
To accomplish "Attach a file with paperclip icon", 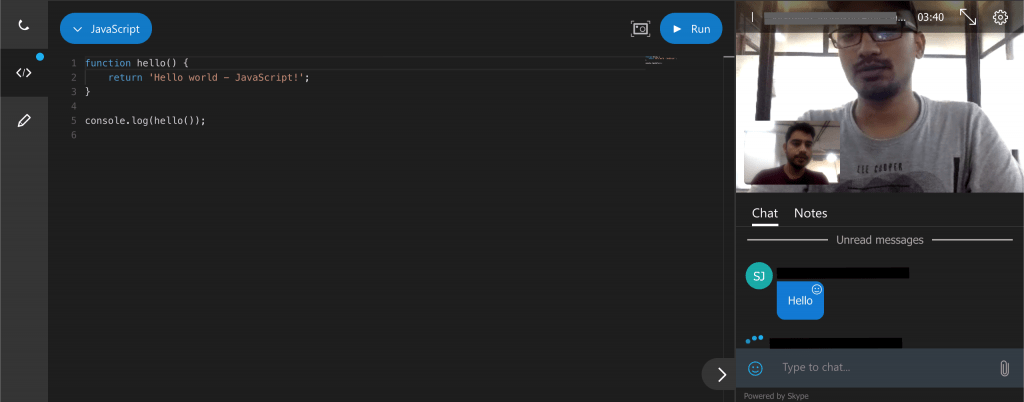I will click(x=1004, y=368).
